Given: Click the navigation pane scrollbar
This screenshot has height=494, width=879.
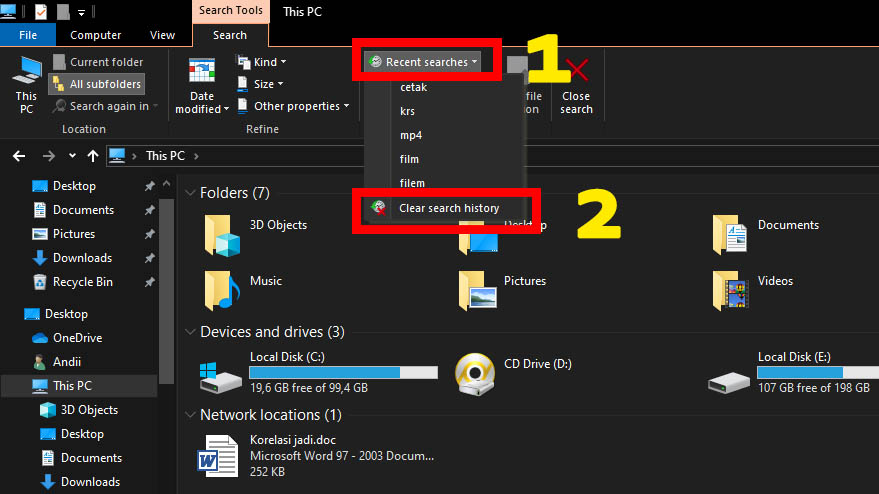Looking at the screenshot, I should 166,292.
